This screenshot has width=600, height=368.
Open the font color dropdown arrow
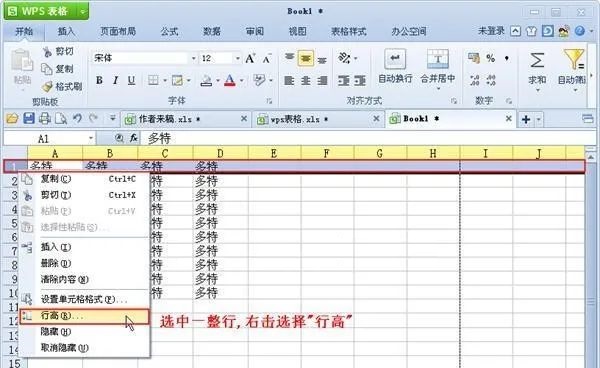(241, 81)
